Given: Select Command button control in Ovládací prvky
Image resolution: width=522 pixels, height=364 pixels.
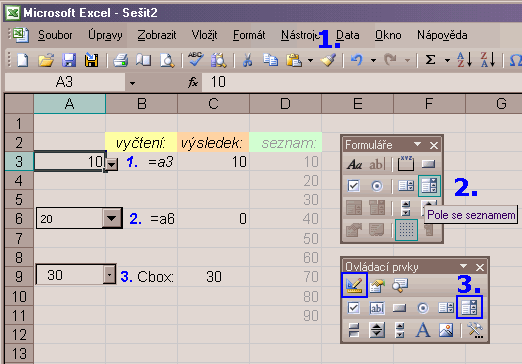Looking at the screenshot, I should click(400, 308).
